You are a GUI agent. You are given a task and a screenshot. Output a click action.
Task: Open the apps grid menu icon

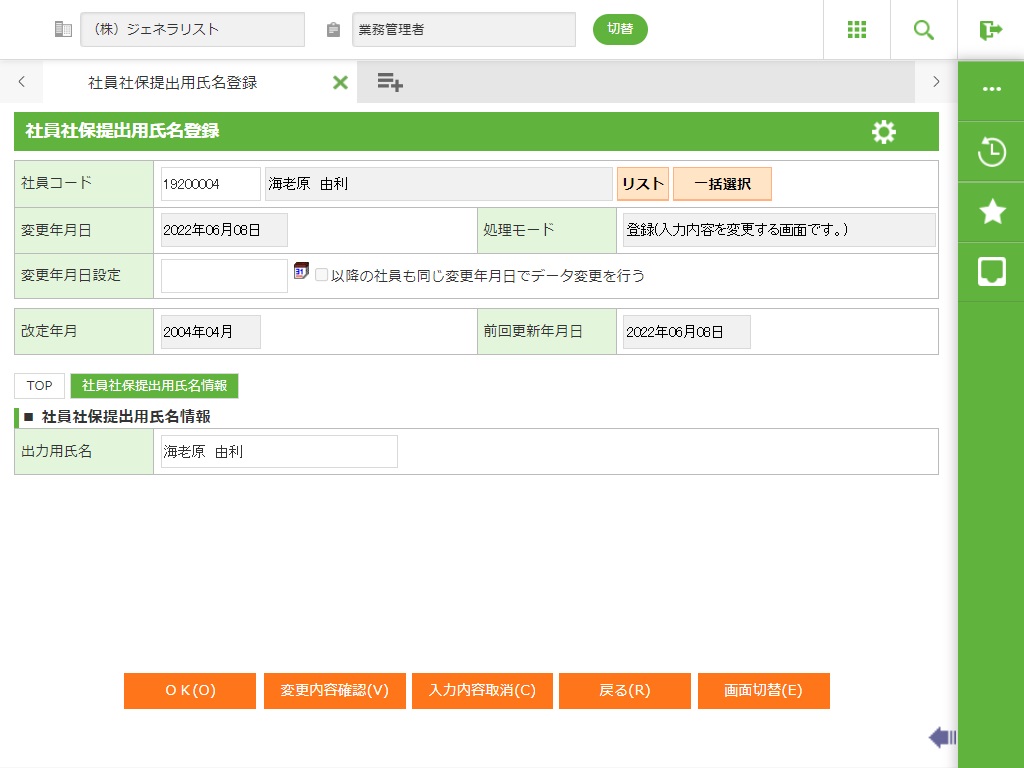point(856,30)
